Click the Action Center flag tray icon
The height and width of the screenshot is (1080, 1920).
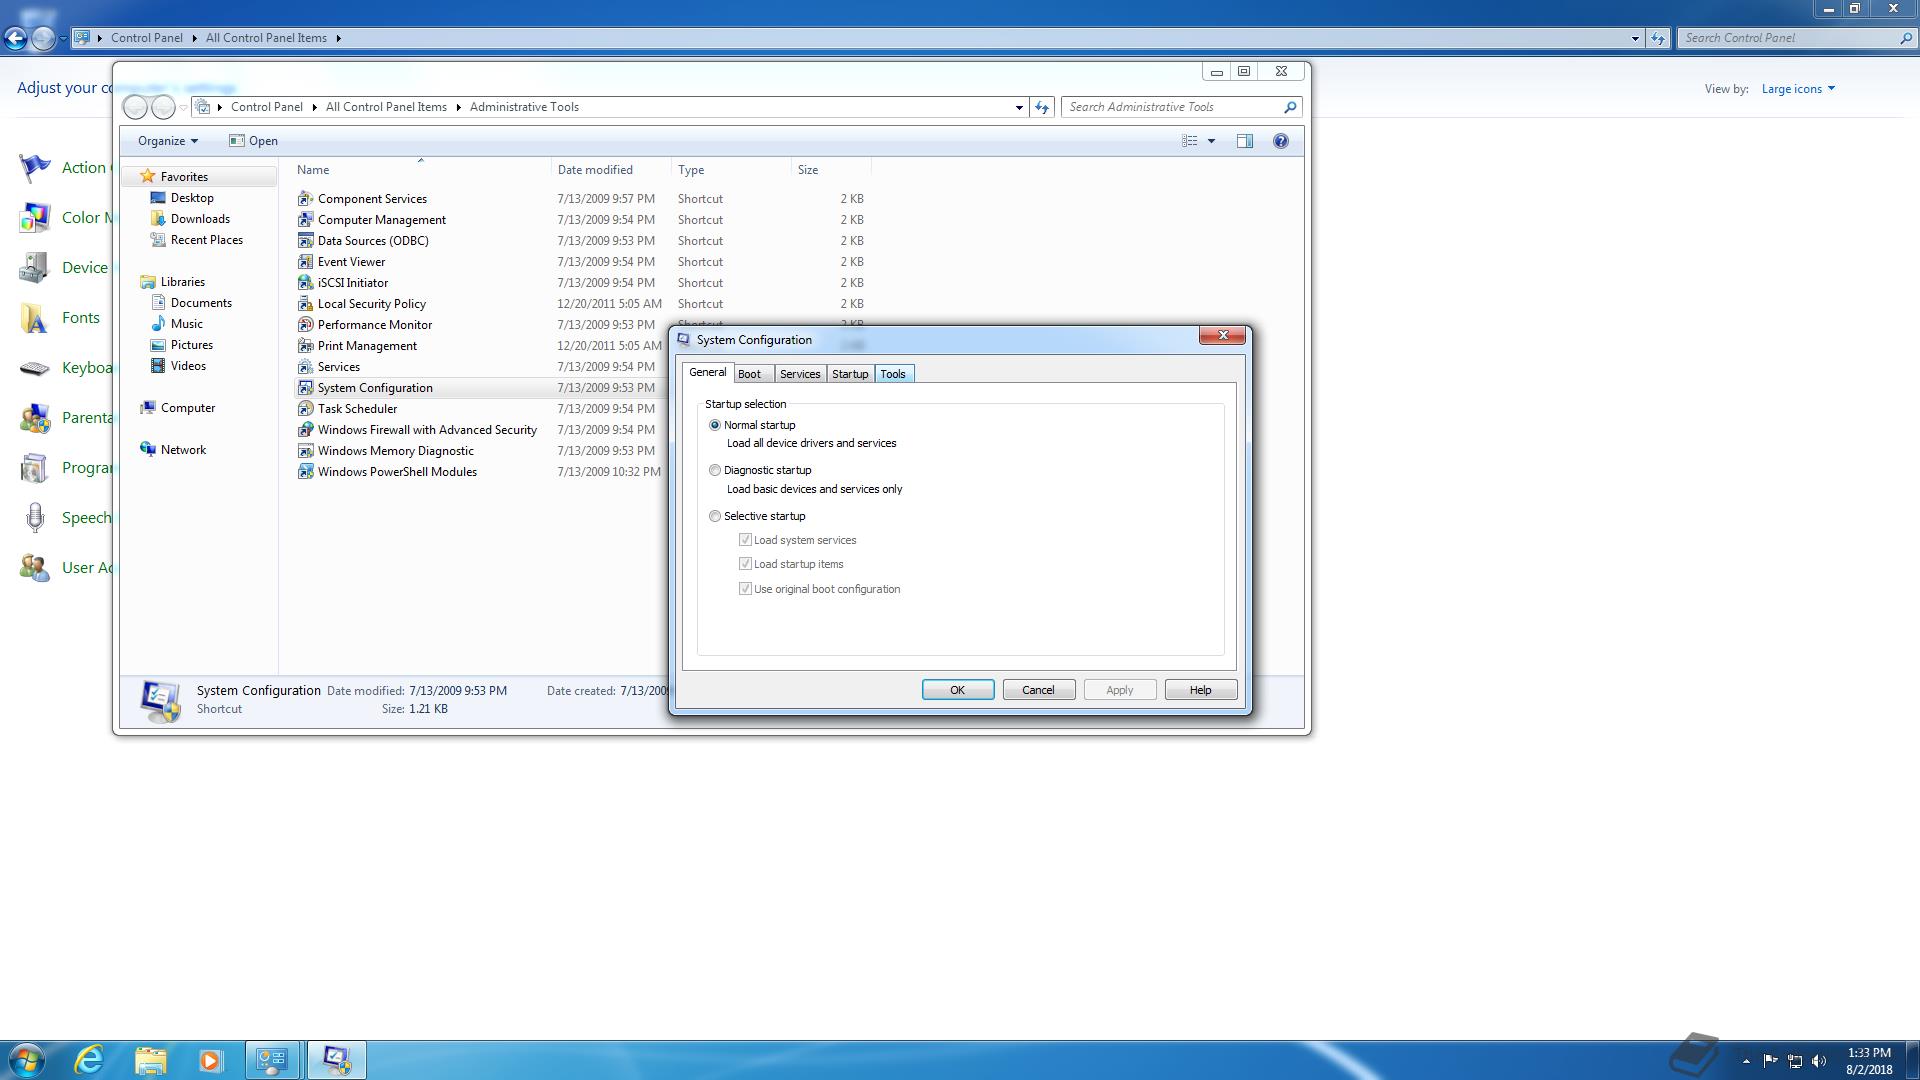click(1770, 1061)
